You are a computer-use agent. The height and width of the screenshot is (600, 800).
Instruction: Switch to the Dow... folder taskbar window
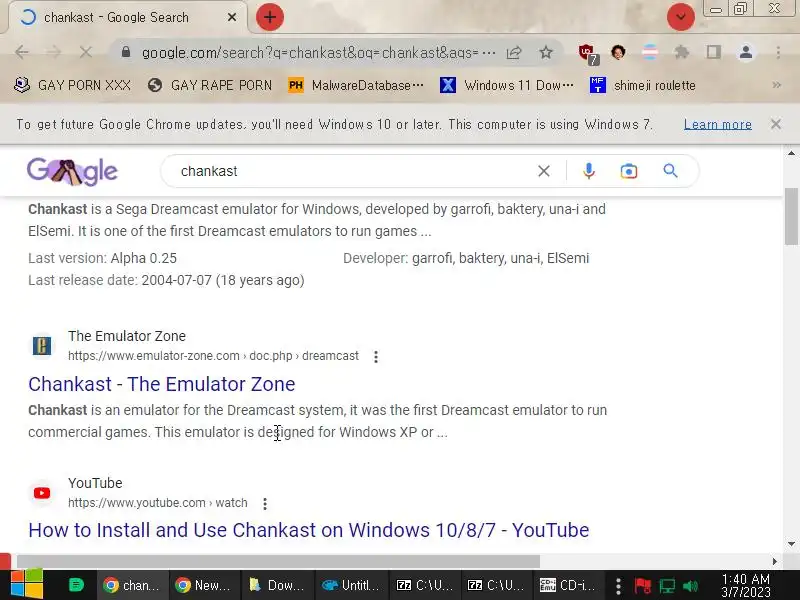tap(277, 585)
